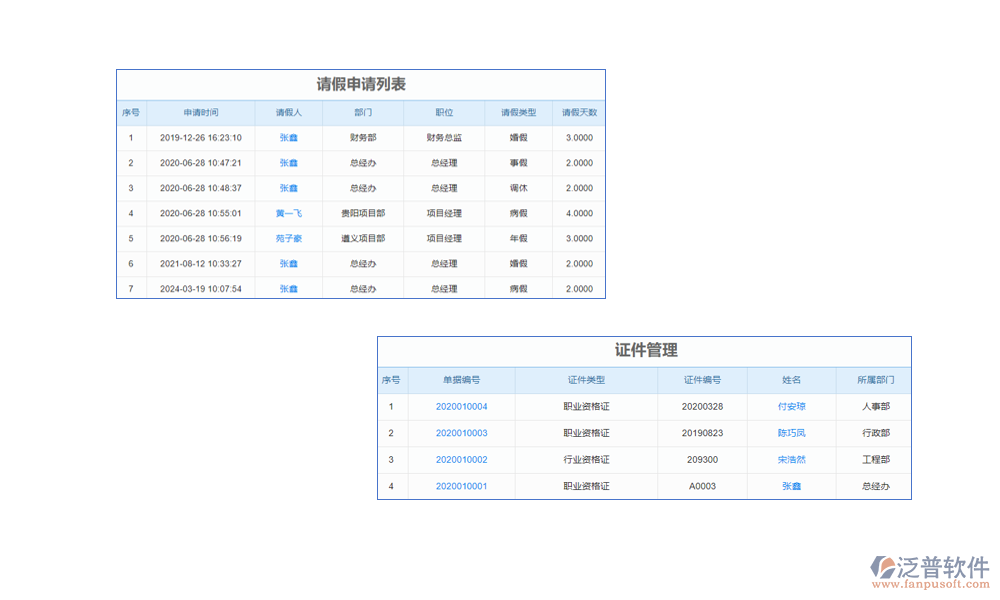The width and height of the screenshot is (1000, 600).
Task: Select the certificate number A0003 cell
Action: click(x=702, y=486)
